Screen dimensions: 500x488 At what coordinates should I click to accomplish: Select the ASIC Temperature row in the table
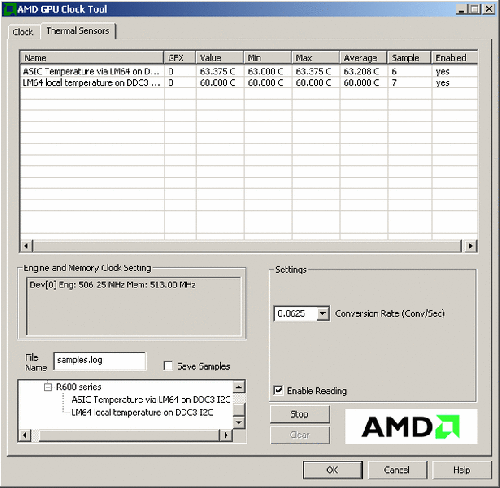[x=249, y=71]
